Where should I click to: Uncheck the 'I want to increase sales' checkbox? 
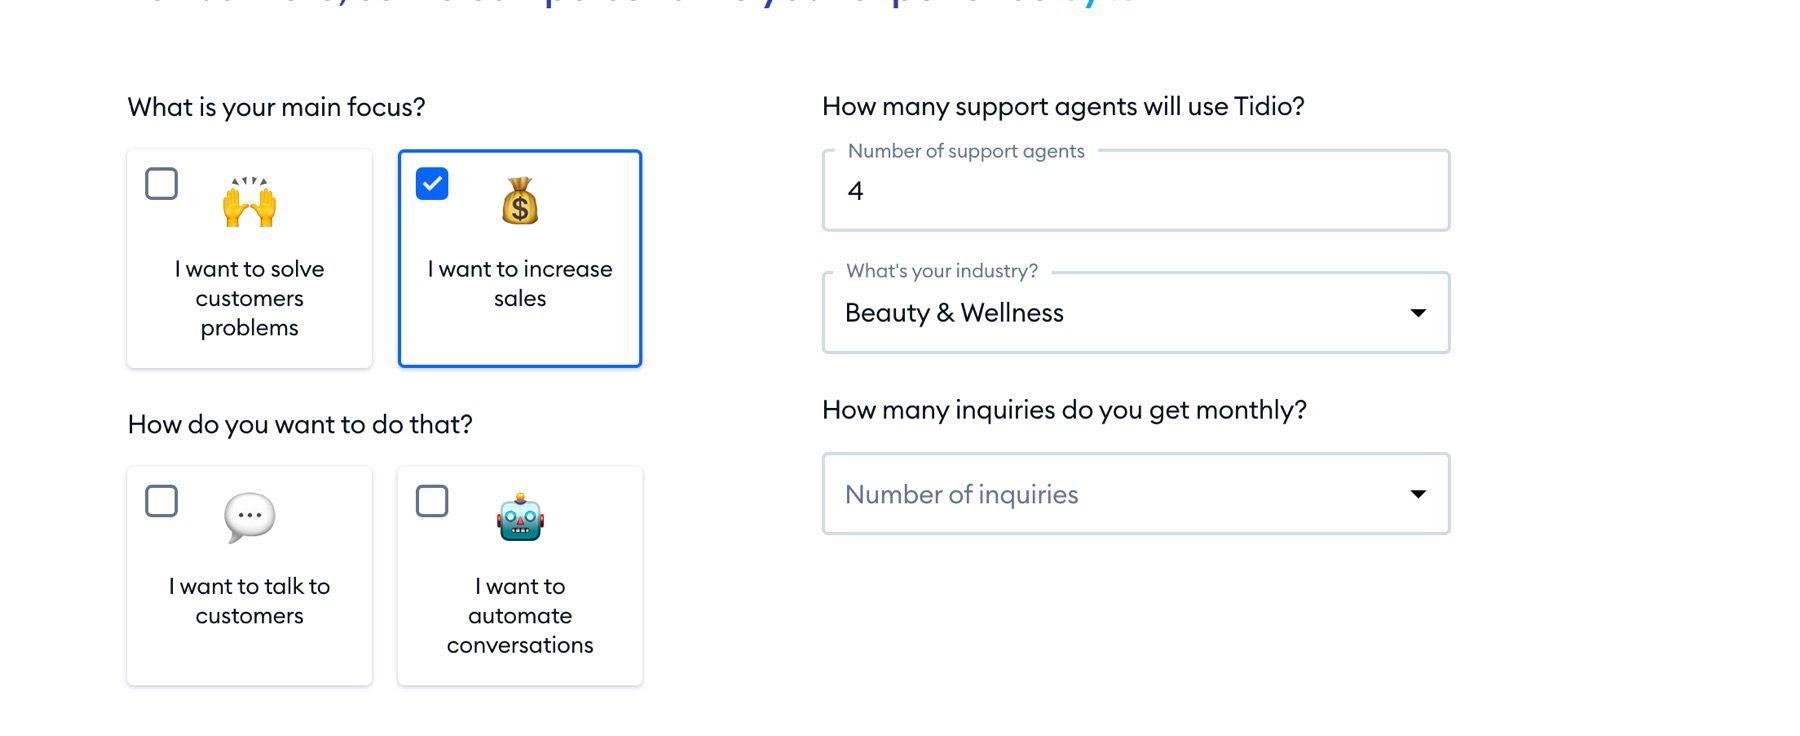click(431, 184)
